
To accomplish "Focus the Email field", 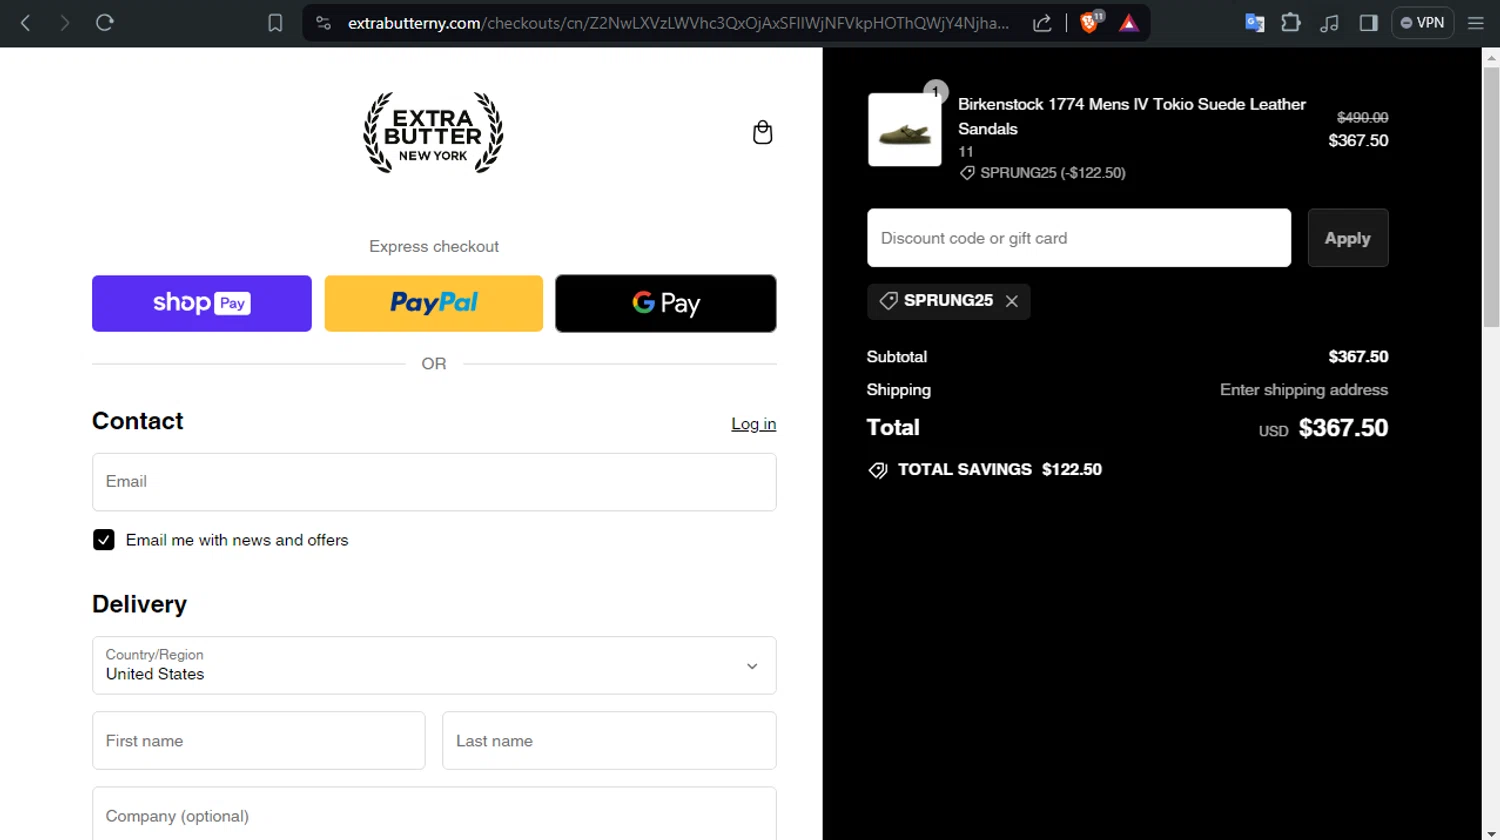I will 434,482.
